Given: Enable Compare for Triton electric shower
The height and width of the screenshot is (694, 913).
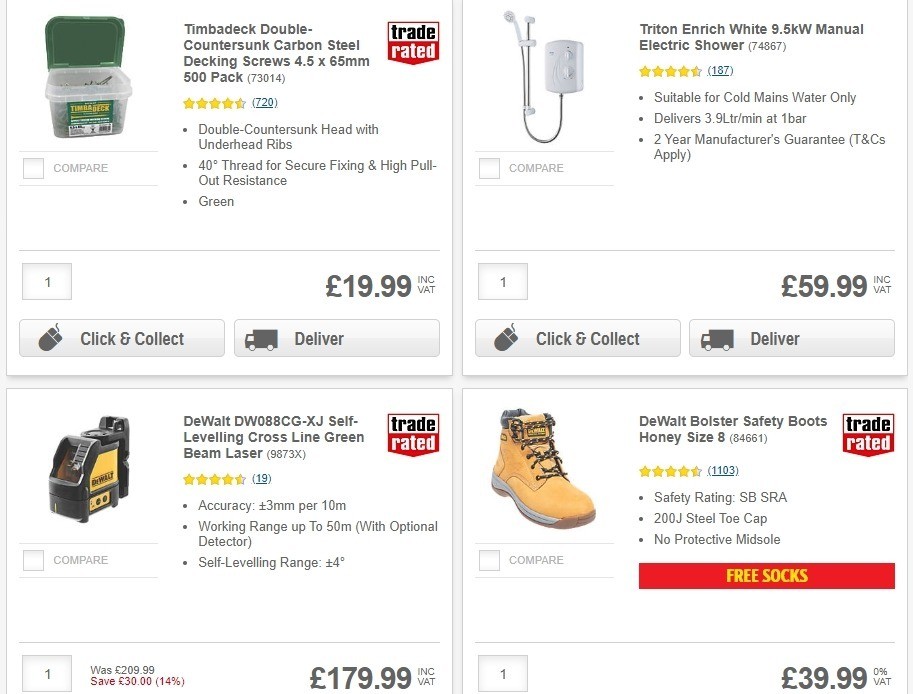Looking at the screenshot, I should pos(488,168).
